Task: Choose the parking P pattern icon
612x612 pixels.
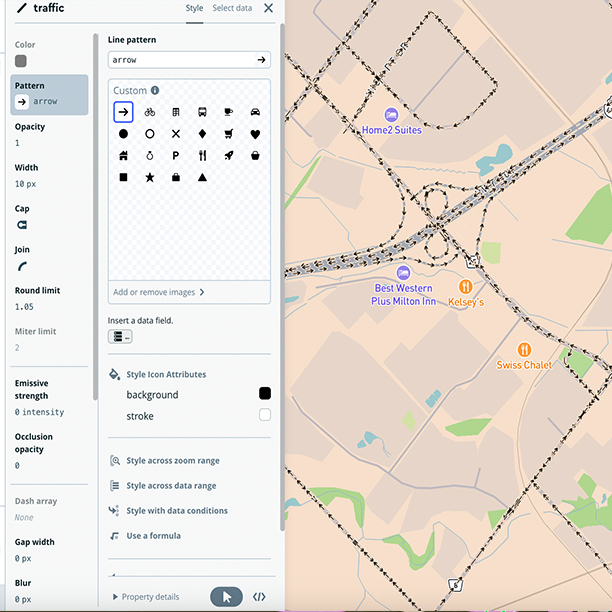Action: (176, 156)
